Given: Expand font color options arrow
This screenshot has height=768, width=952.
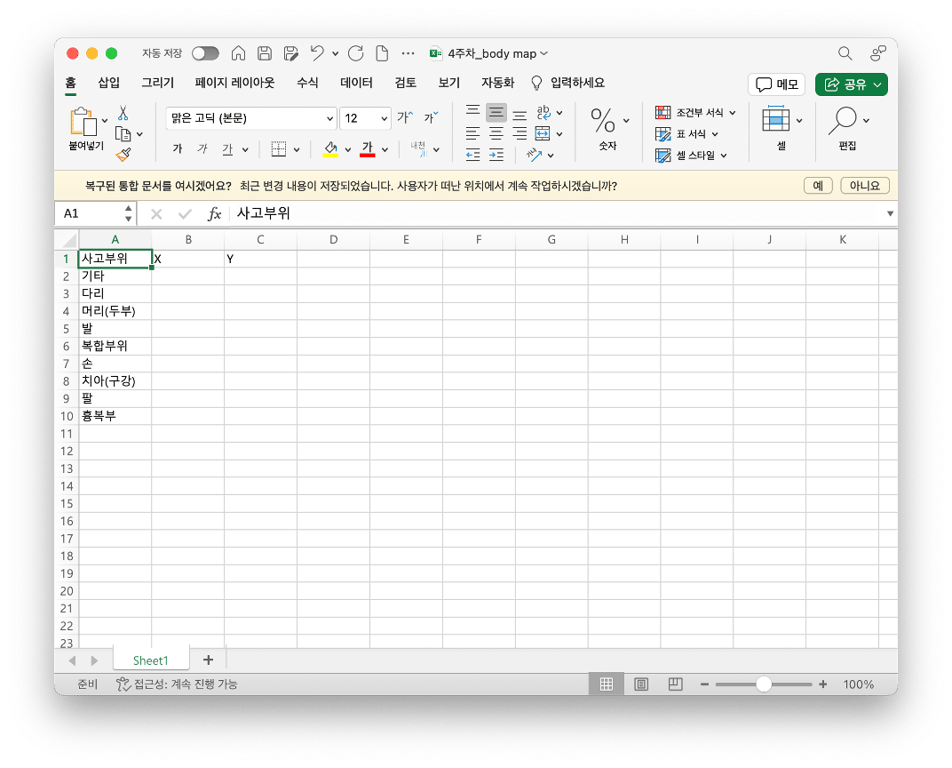Looking at the screenshot, I should (x=385, y=149).
